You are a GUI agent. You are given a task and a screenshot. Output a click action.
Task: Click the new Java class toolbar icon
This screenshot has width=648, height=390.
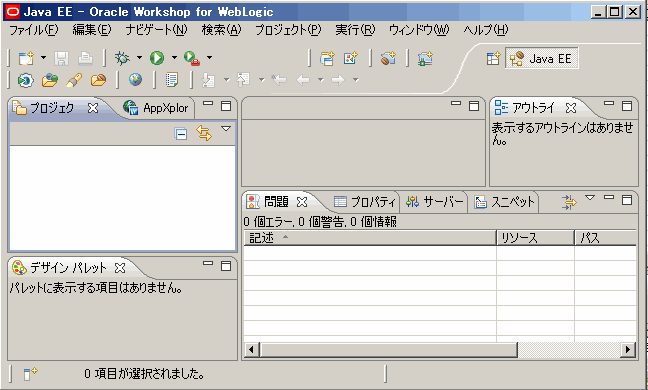(x=350, y=58)
